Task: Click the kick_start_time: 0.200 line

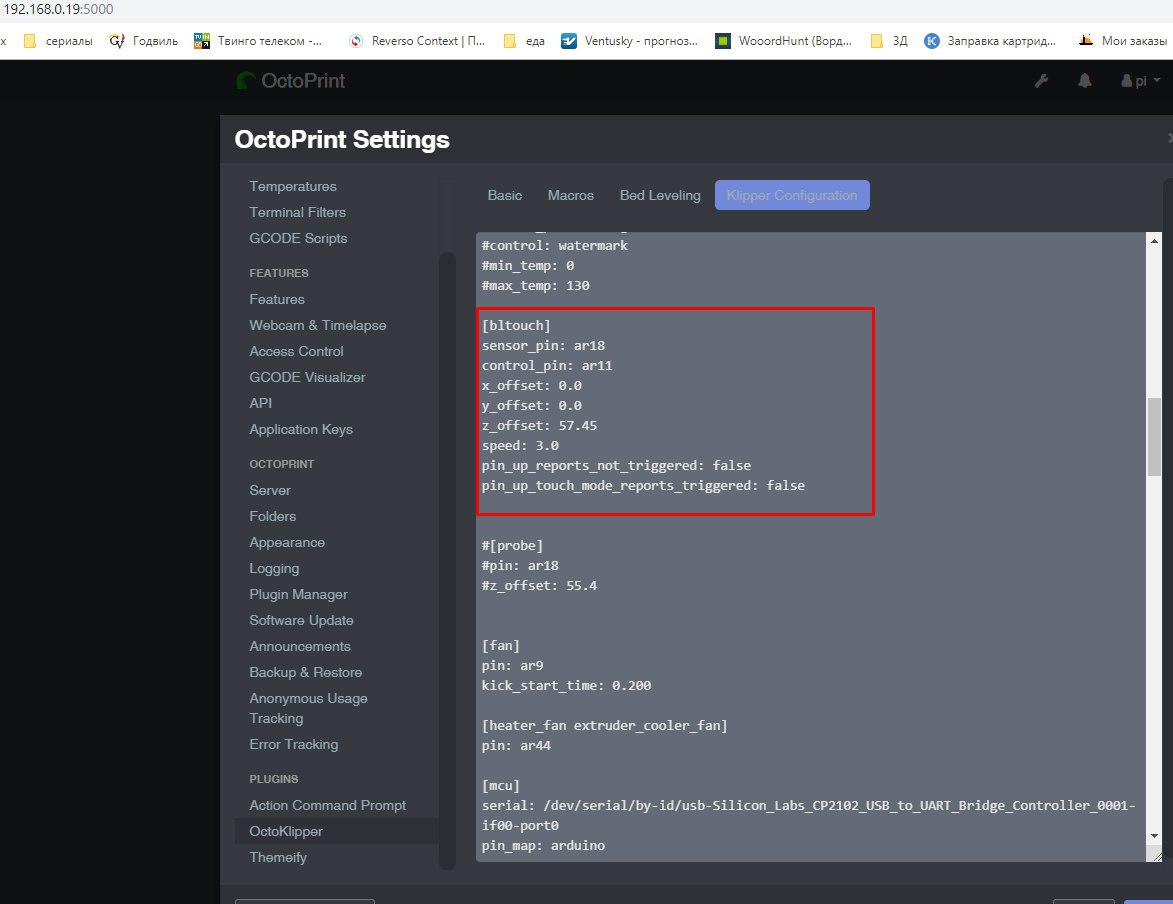Action: [566, 685]
